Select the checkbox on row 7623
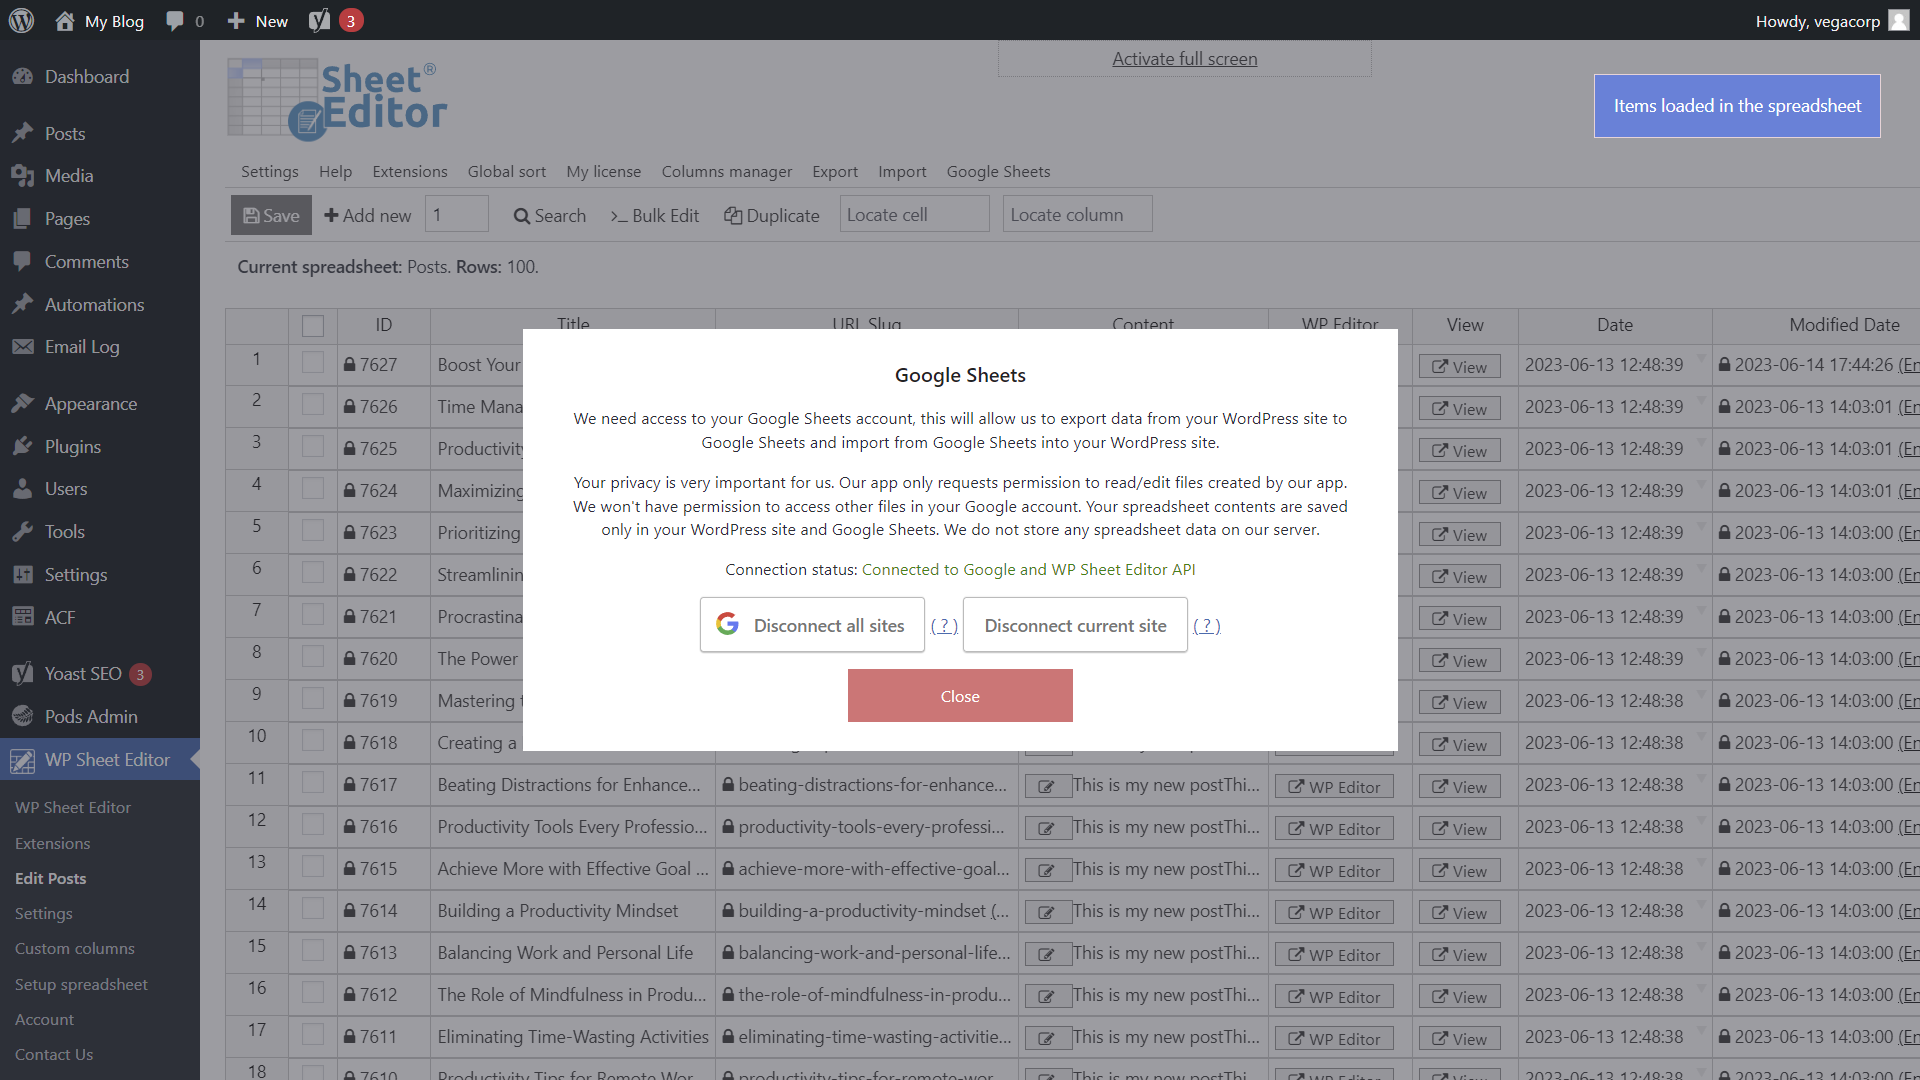 point(312,532)
